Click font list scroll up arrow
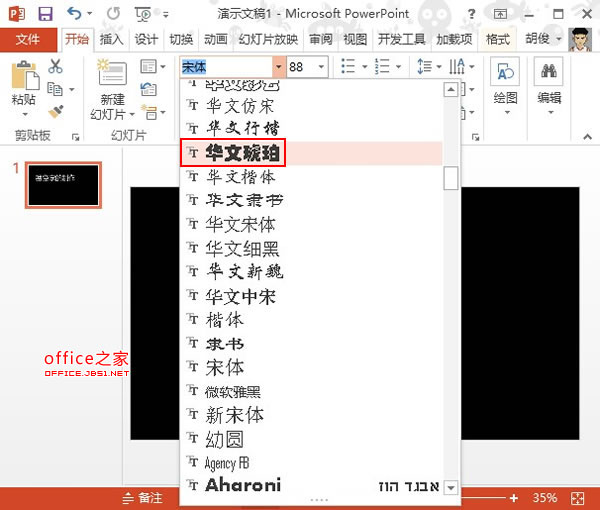The width and height of the screenshot is (600, 510). pos(451,90)
